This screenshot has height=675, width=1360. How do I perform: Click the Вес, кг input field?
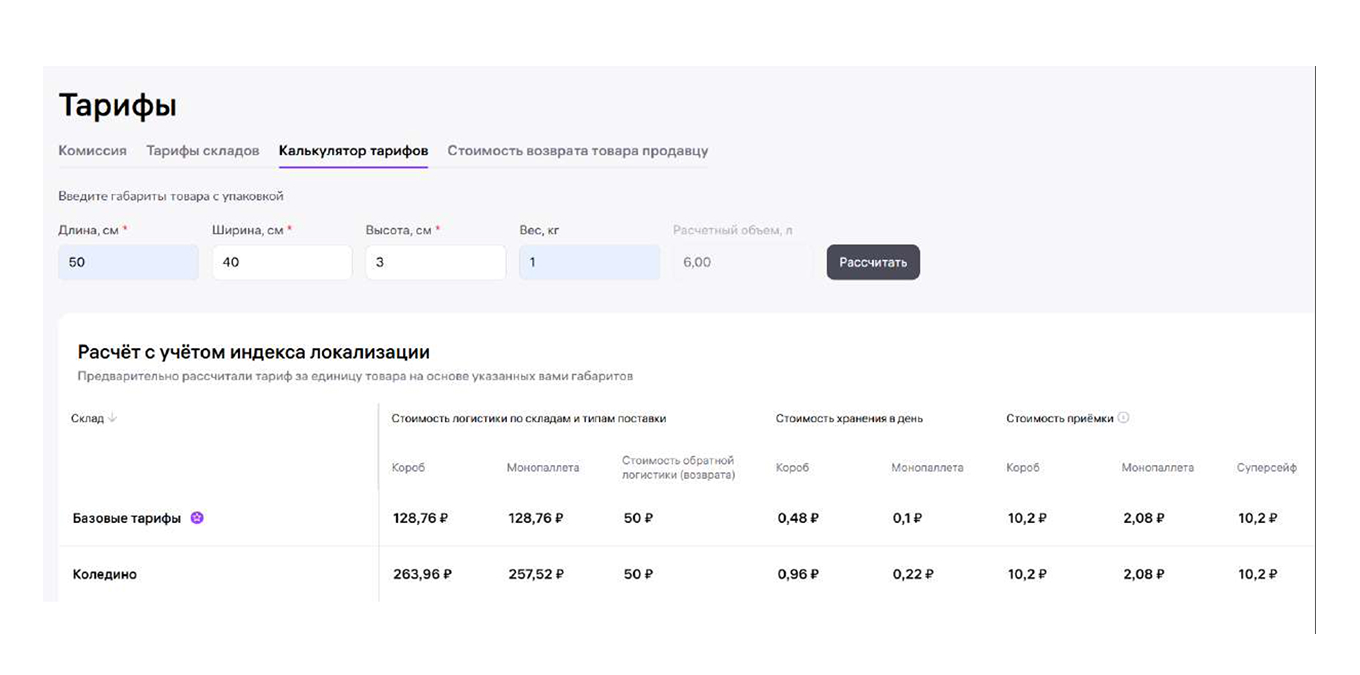click(590, 262)
